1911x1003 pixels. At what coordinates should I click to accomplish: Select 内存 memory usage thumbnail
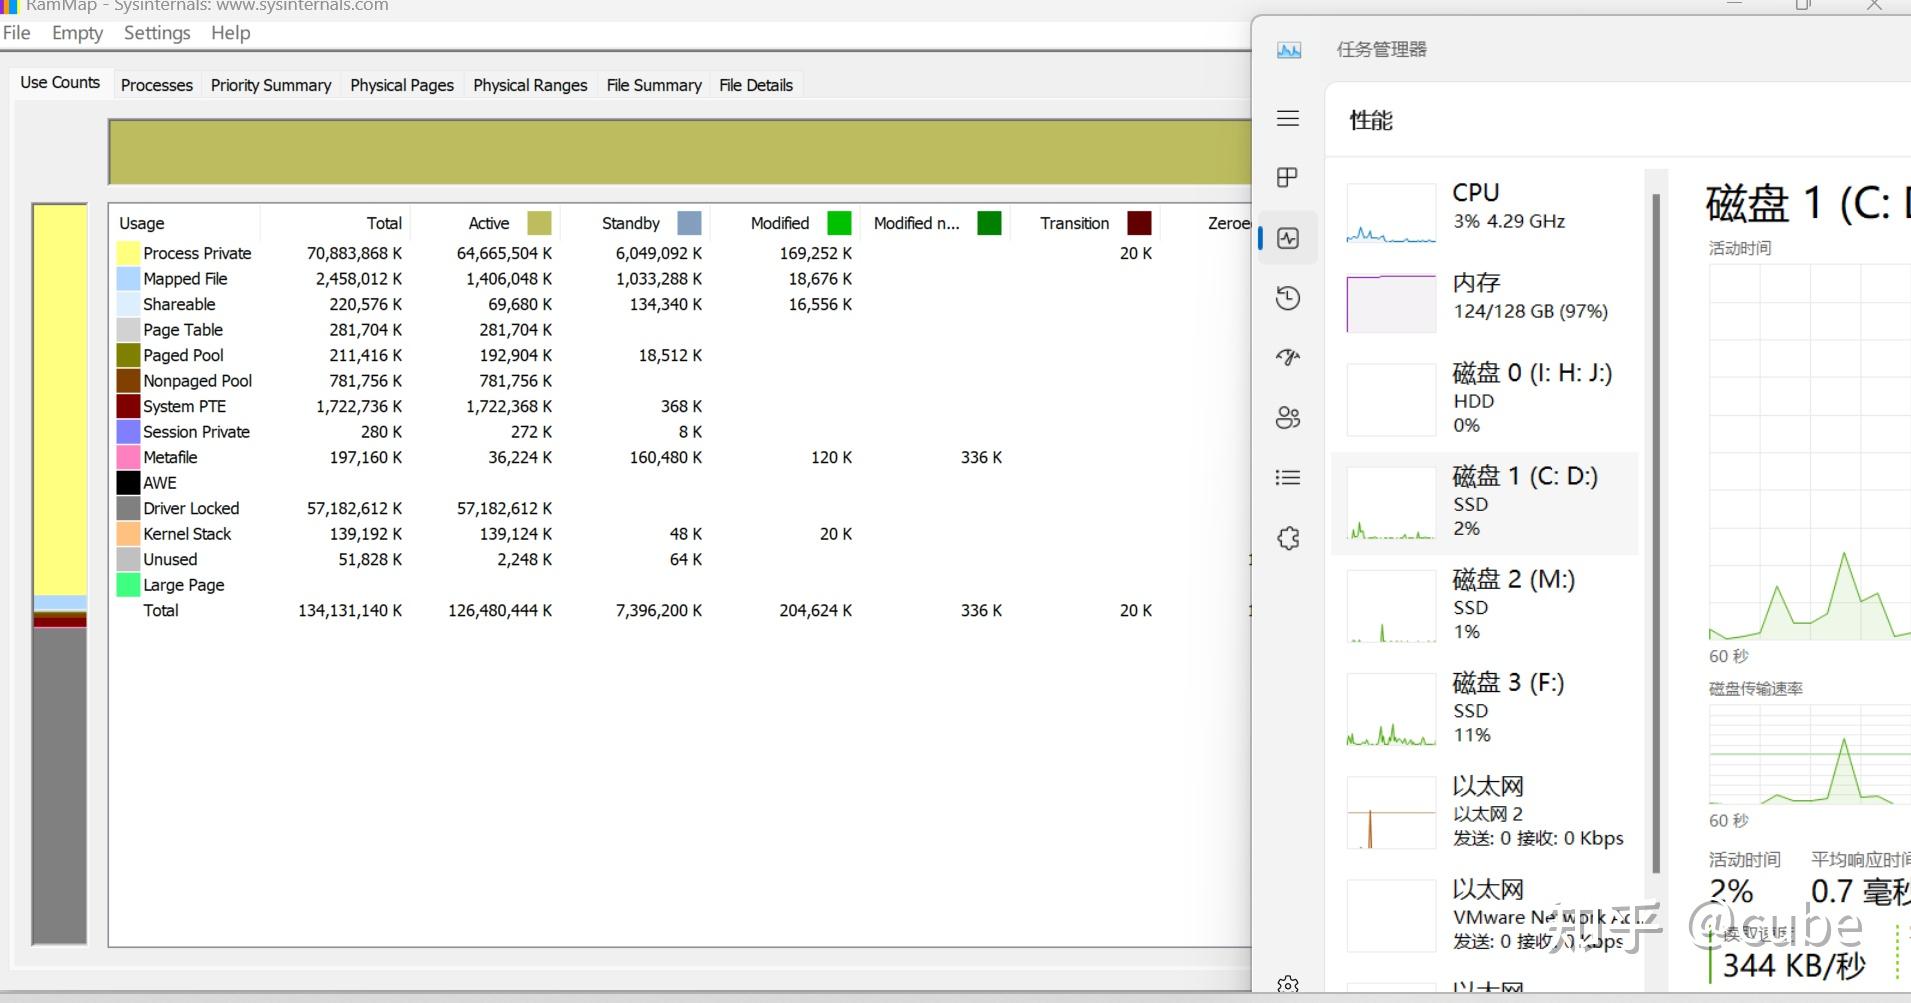[x=1391, y=304]
